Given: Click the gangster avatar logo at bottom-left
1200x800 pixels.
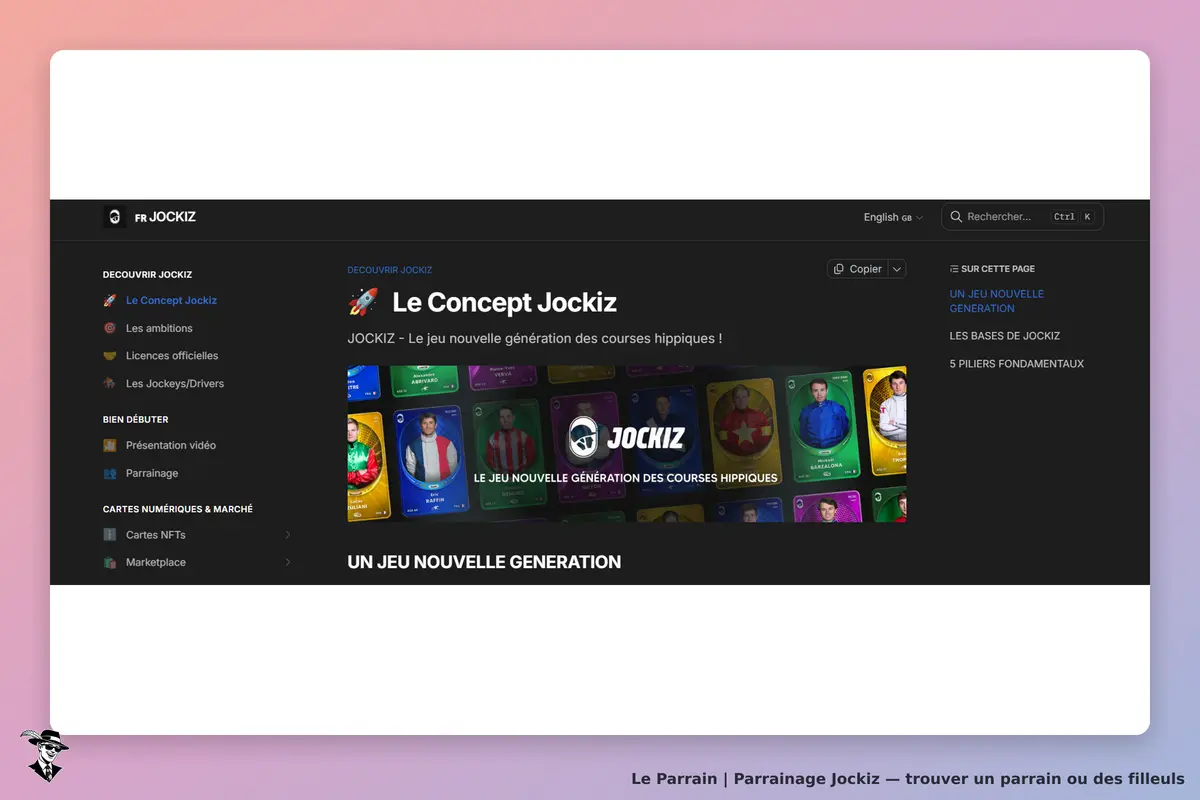Looking at the screenshot, I should tap(44, 755).
